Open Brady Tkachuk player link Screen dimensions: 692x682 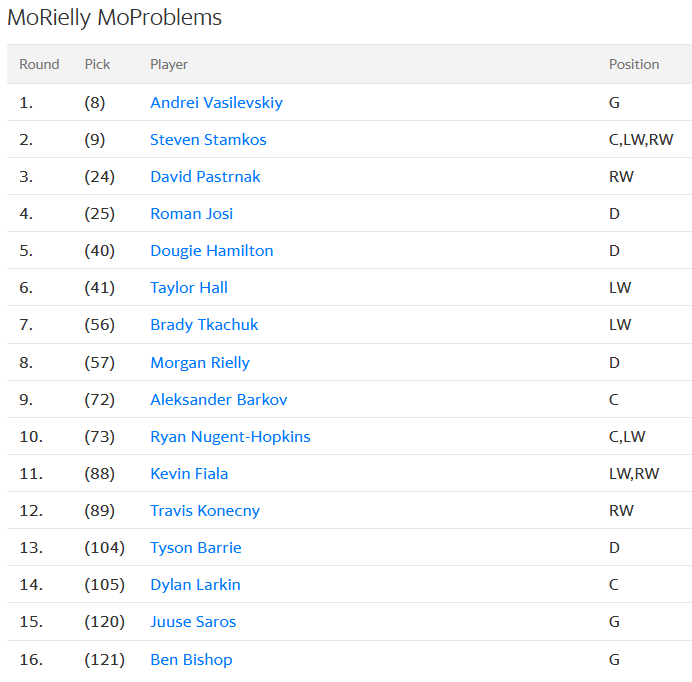tap(204, 325)
